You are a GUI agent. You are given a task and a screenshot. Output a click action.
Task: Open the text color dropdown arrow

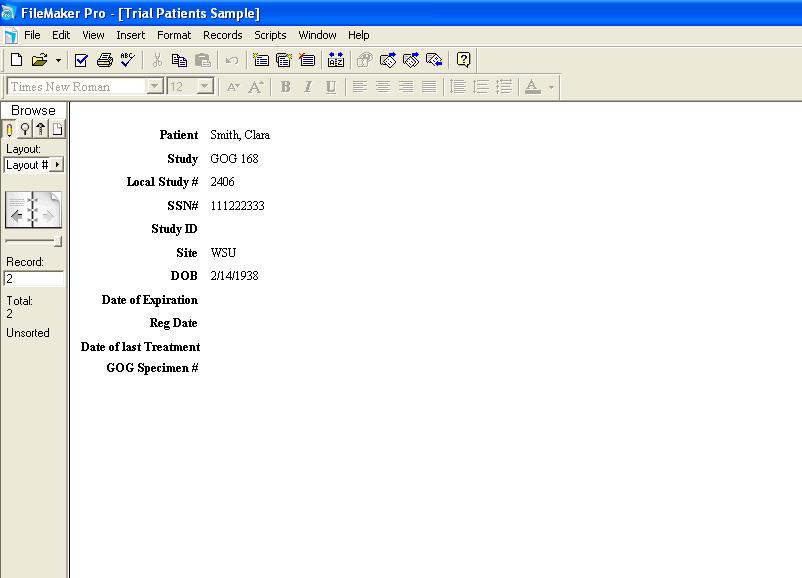click(551, 87)
